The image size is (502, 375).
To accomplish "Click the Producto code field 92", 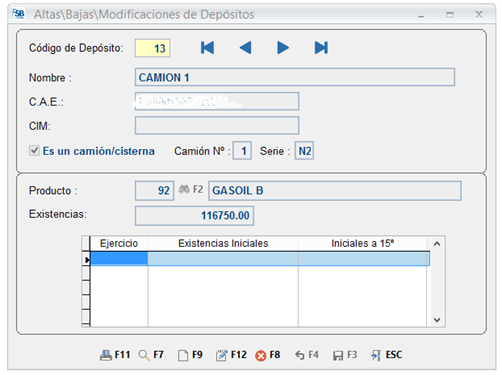I will coord(155,191).
